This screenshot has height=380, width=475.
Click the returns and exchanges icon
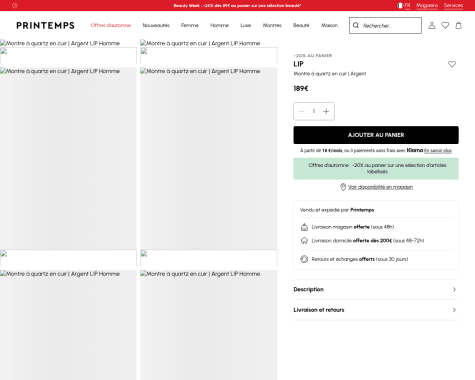(304, 259)
